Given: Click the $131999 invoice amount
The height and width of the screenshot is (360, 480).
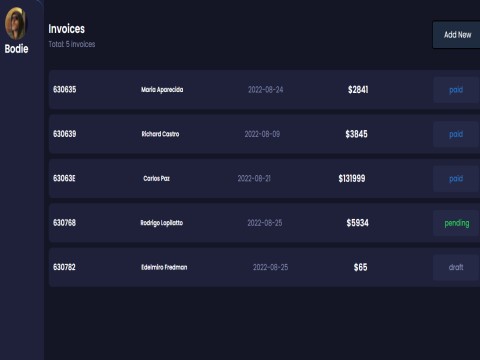Looking at the screenshot, I should [352, 178].
